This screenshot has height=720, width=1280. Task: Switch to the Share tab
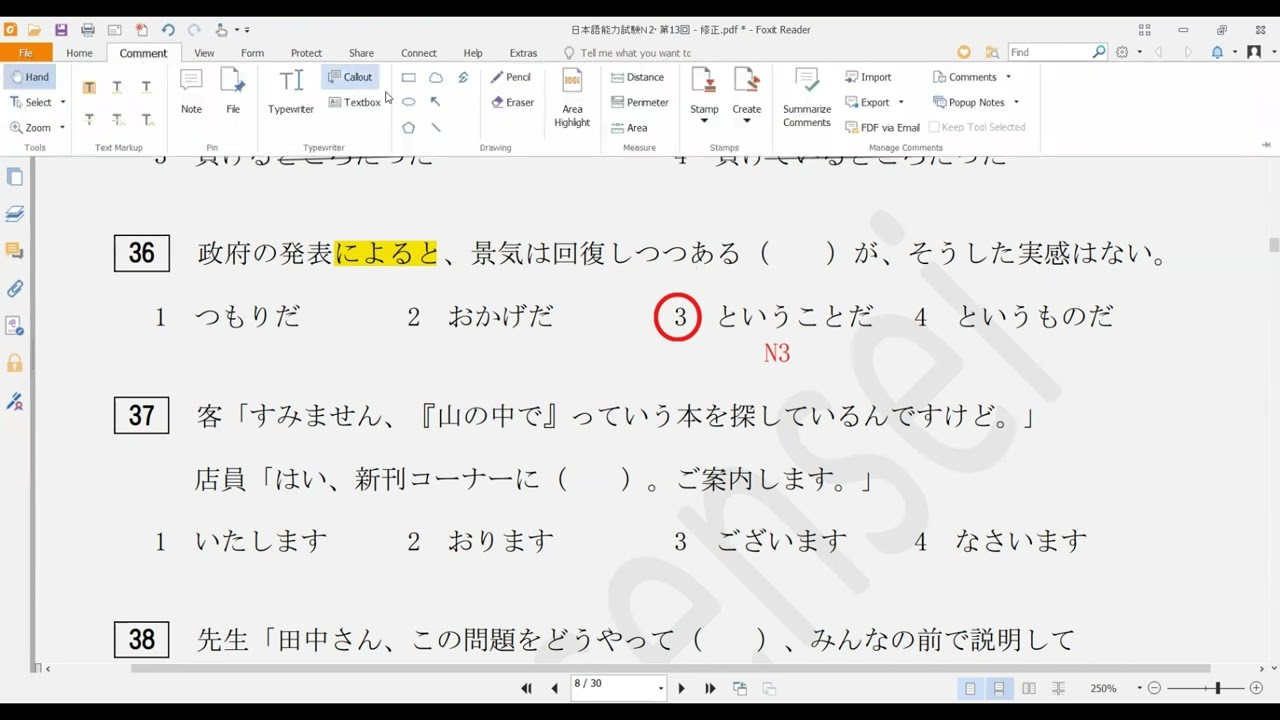(x=361, y=53)
